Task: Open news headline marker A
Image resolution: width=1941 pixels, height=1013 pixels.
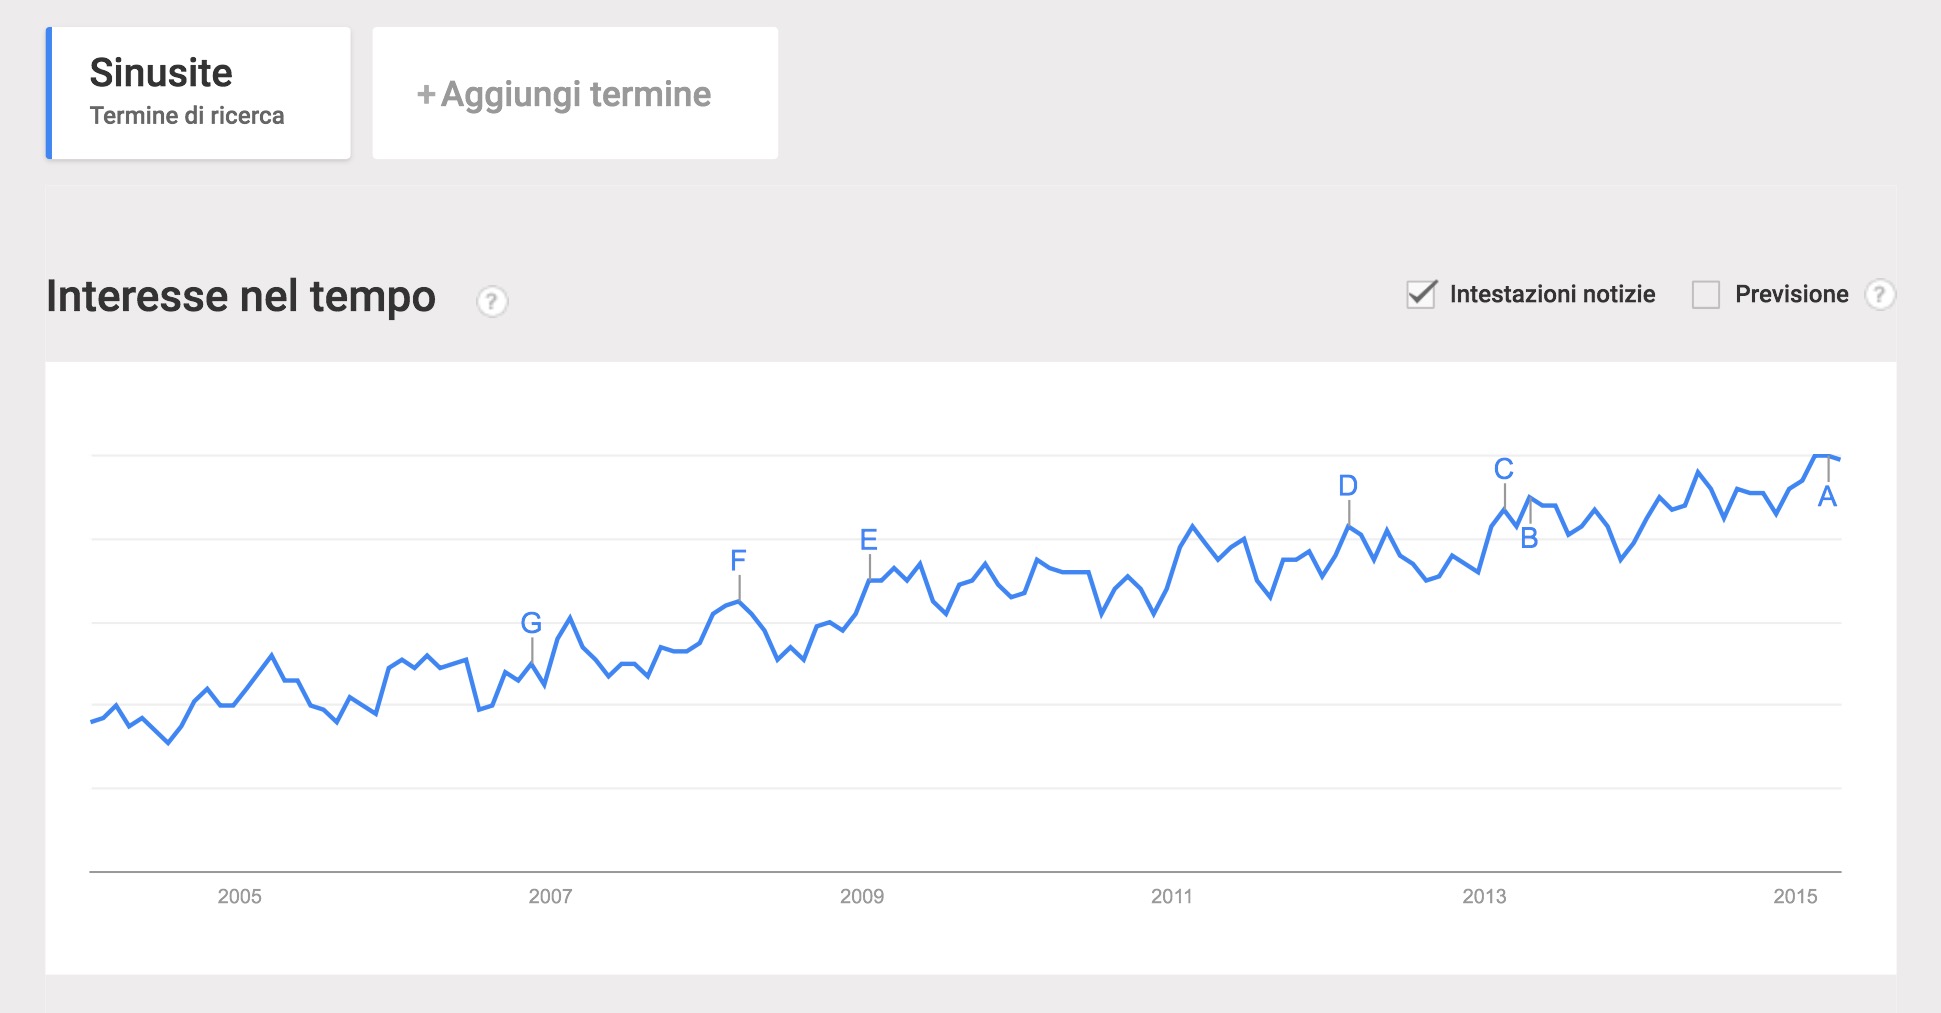Action: click(1827, 497)
